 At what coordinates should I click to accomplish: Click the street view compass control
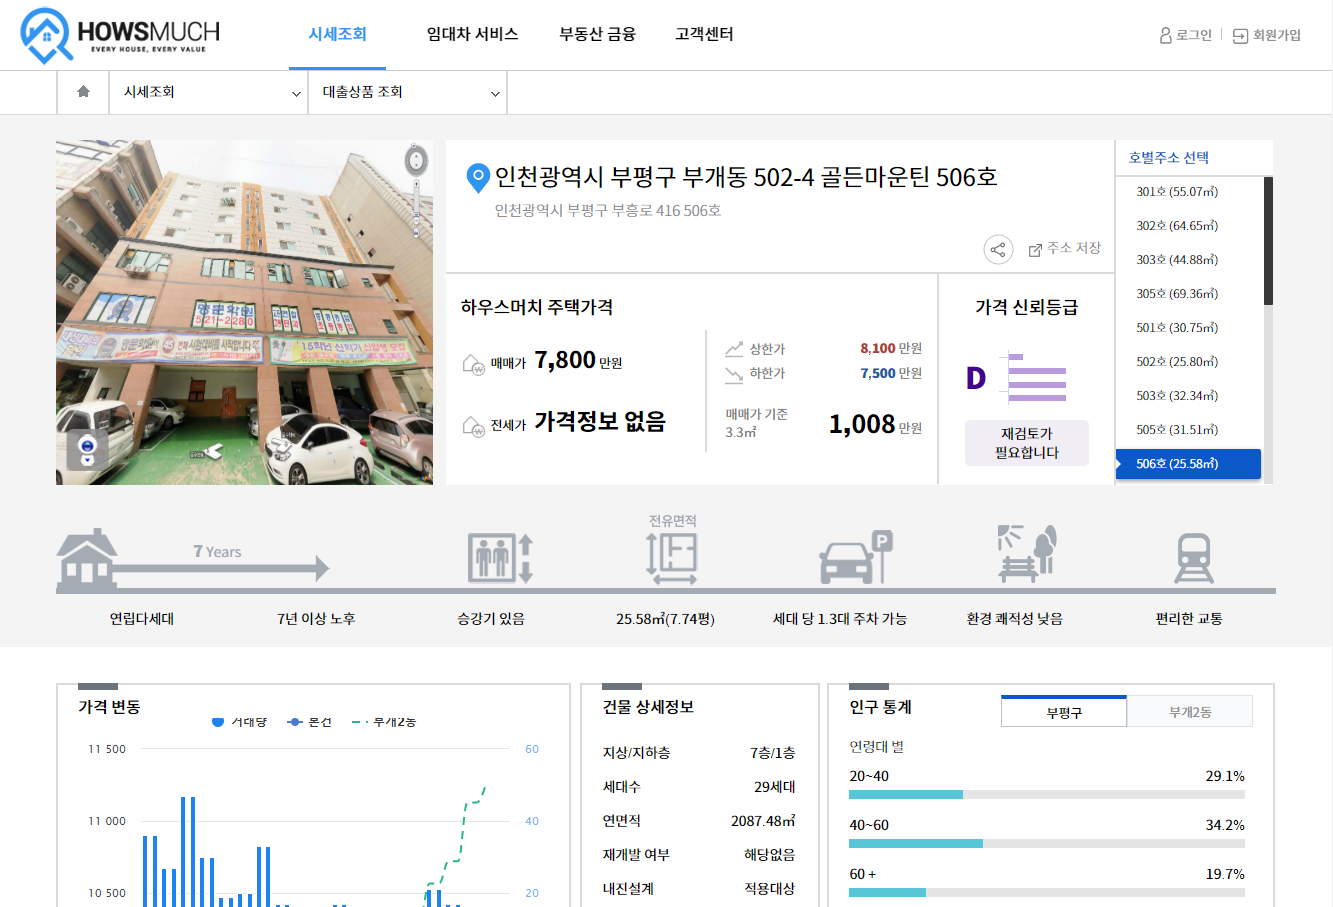coord(416,160)
